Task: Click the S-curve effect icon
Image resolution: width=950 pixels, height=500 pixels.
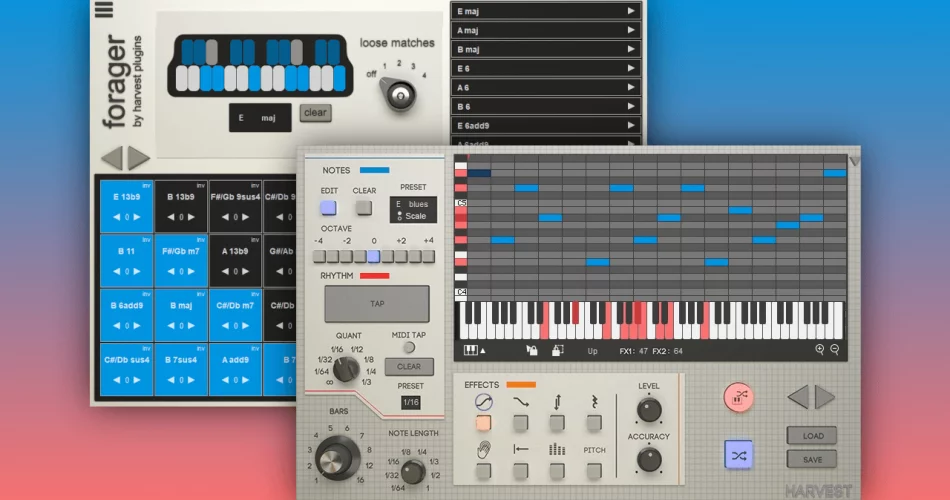Action: click(x=483, y=402)
